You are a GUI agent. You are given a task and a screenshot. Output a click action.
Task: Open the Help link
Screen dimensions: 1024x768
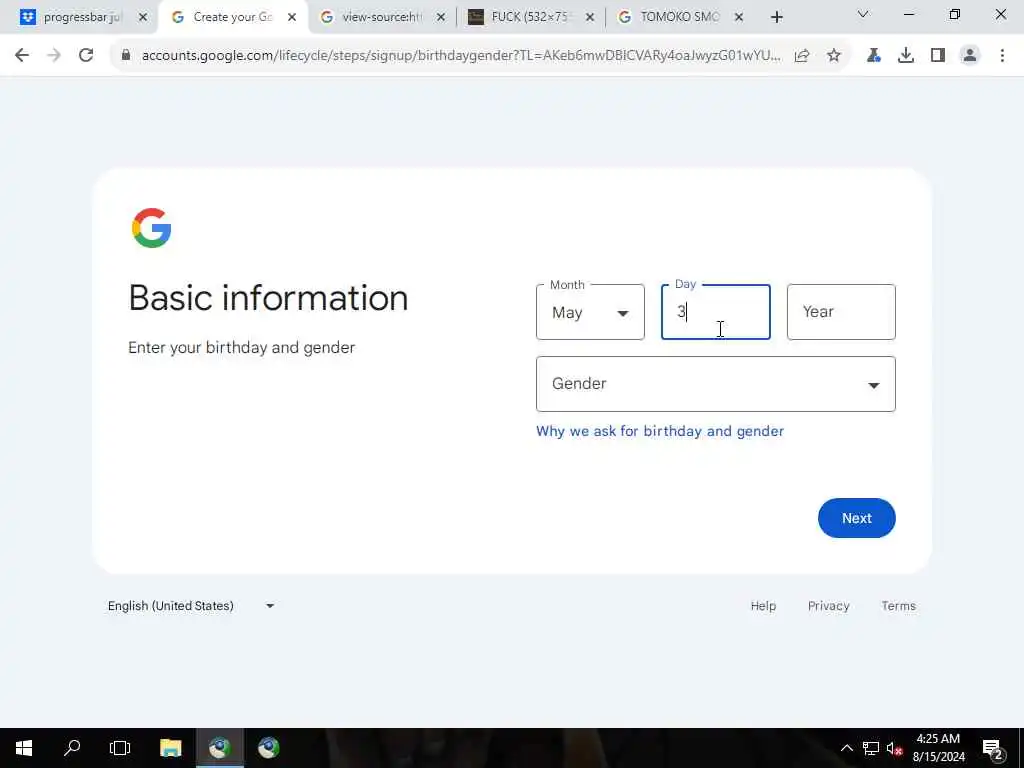tap(763, 606)
